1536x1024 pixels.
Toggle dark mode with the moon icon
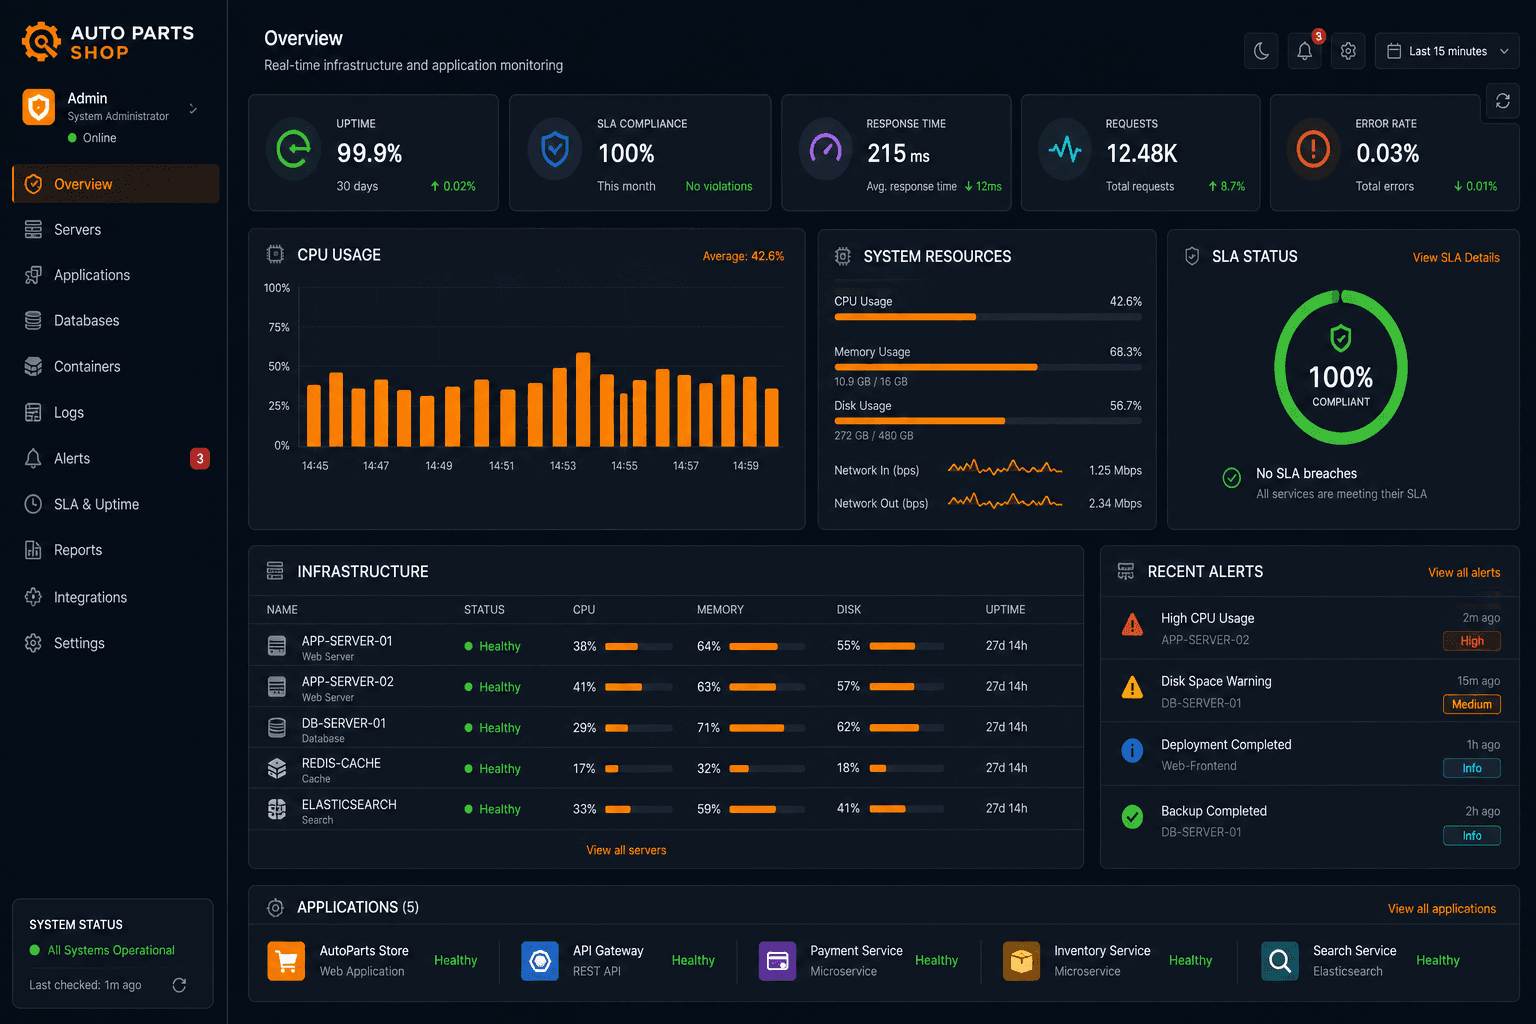(1261, 51)
